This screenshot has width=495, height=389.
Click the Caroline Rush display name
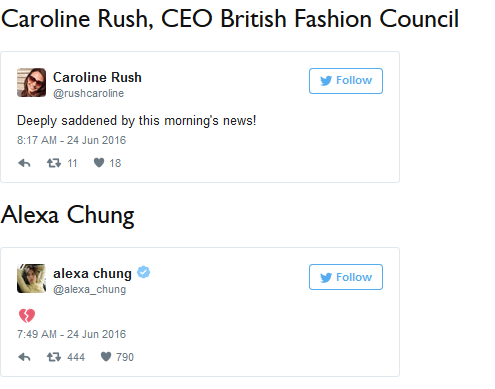tap(97, 77)
